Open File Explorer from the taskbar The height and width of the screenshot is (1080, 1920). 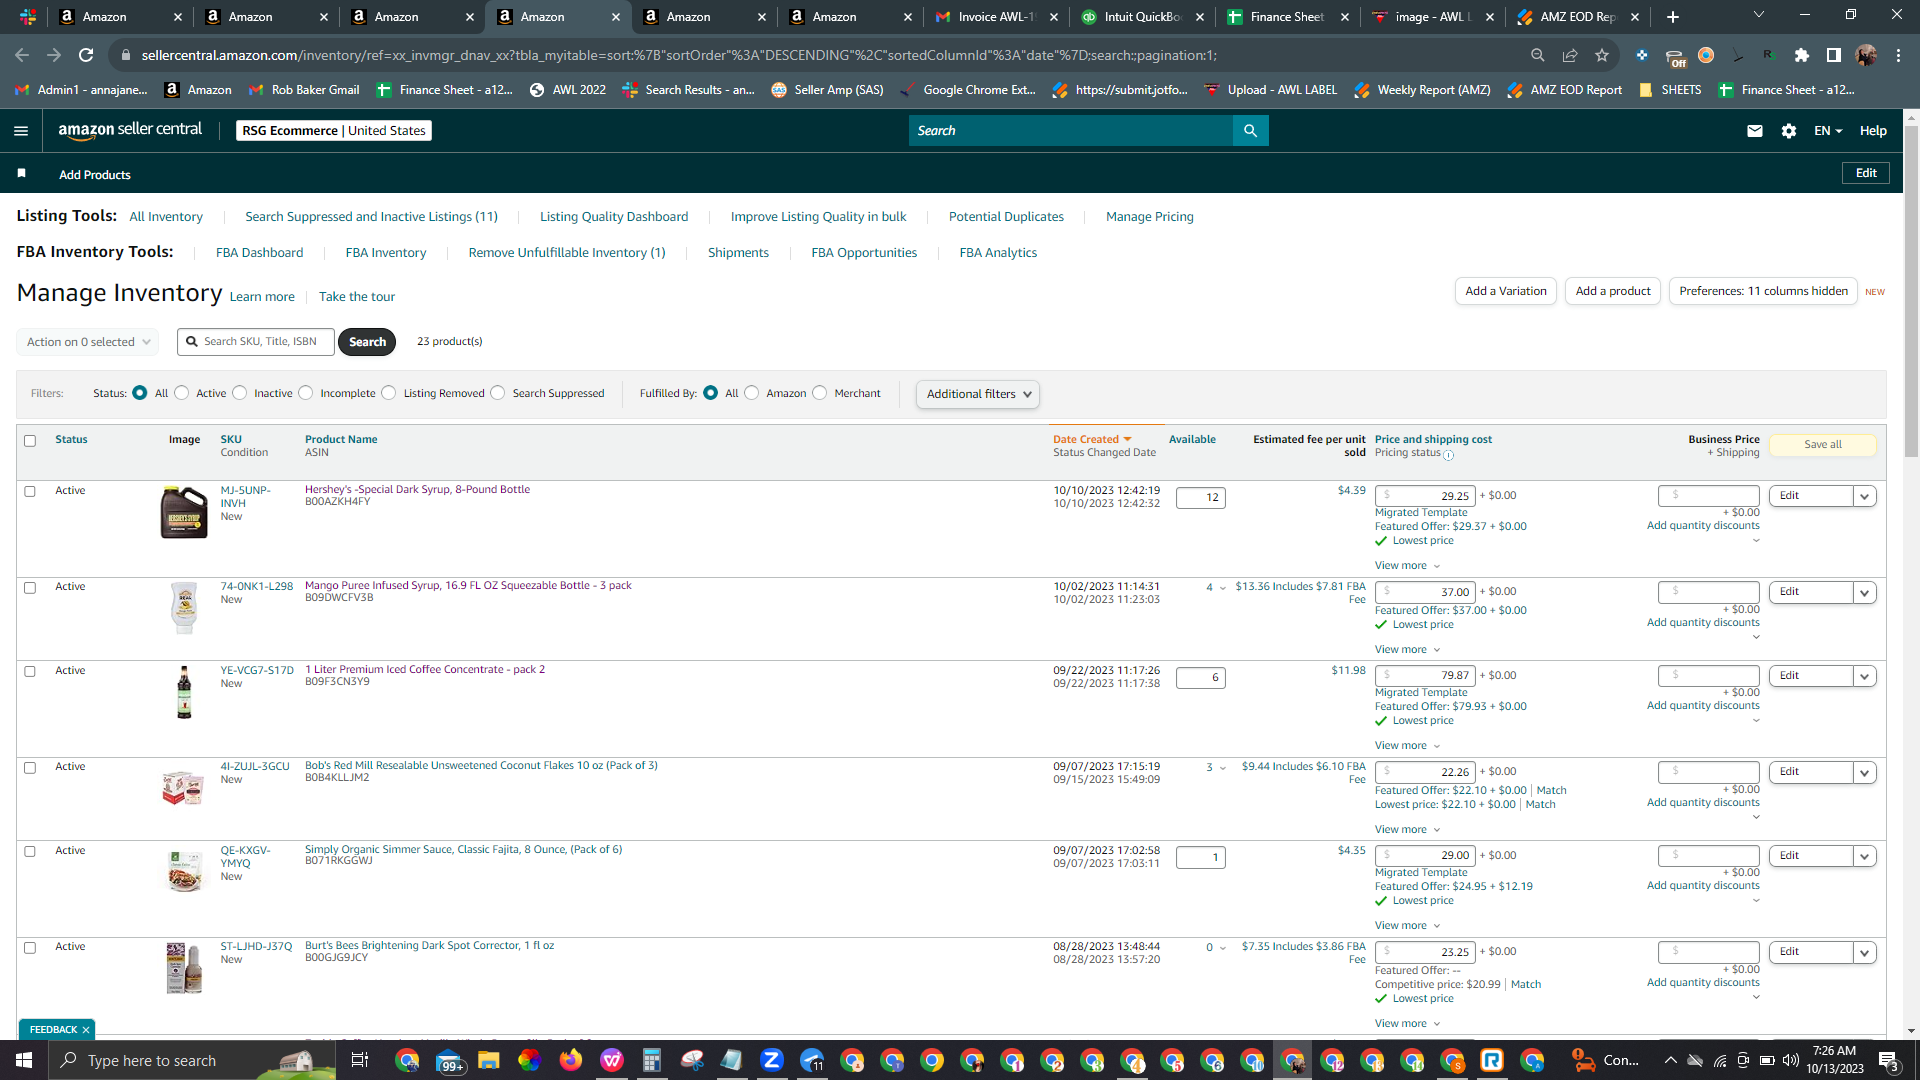coord(488,1060)
